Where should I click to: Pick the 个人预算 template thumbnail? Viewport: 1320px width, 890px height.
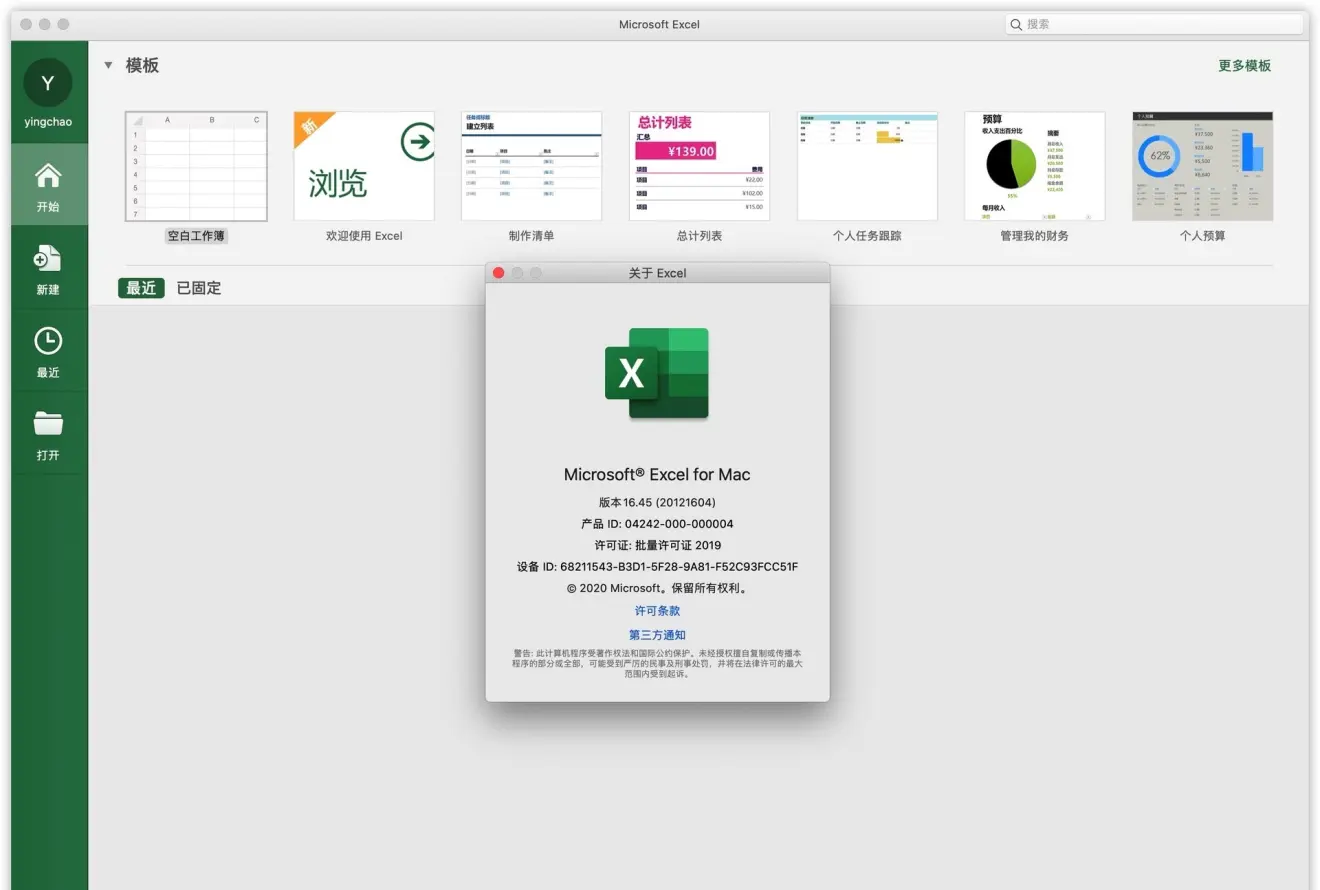point(1202,166)
